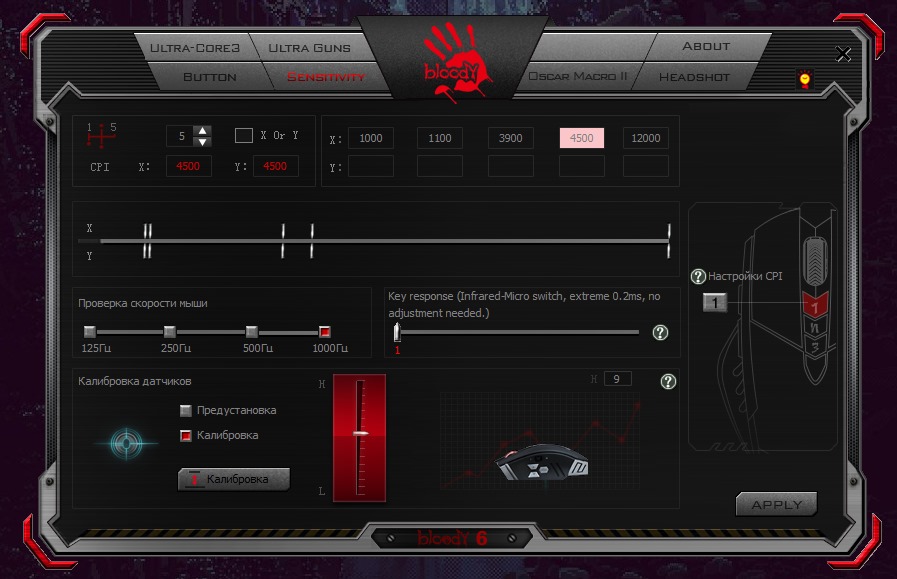
Task: Click the sensor calibration target icon
Action: pos(126,443)
